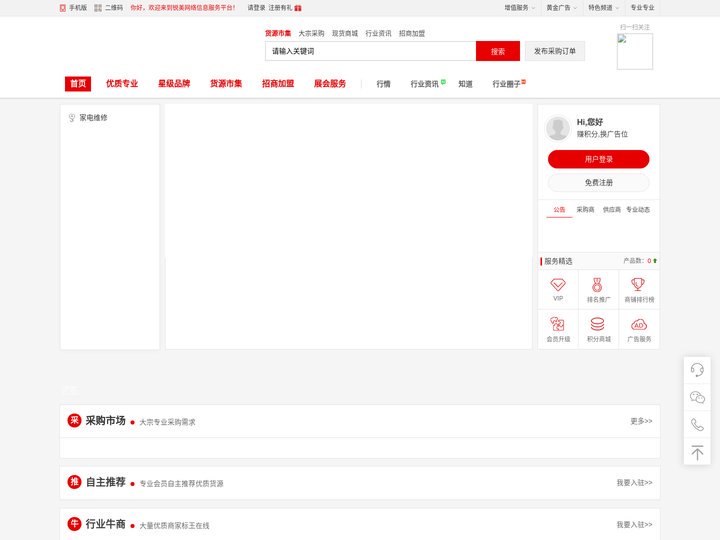Switch to the 公告 tab
The width and height of the screenshot is (720, 540).
559,210
